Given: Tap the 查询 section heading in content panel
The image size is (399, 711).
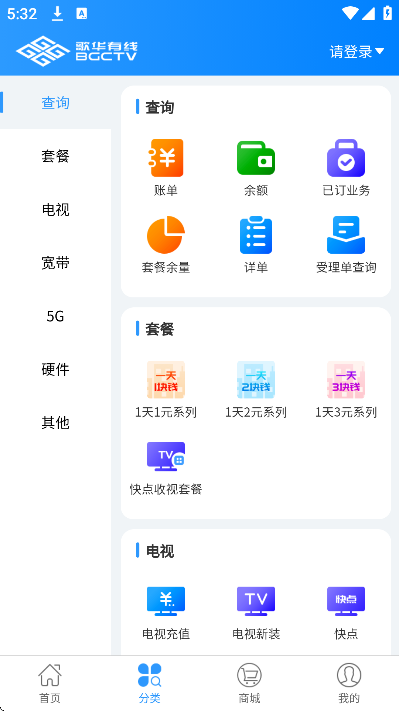Looking at the screenshot, I should [160, 107].
